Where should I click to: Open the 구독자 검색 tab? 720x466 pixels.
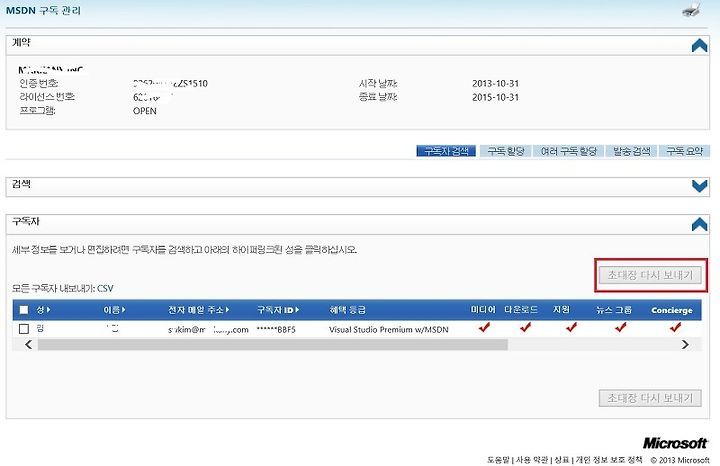(446, 151)
